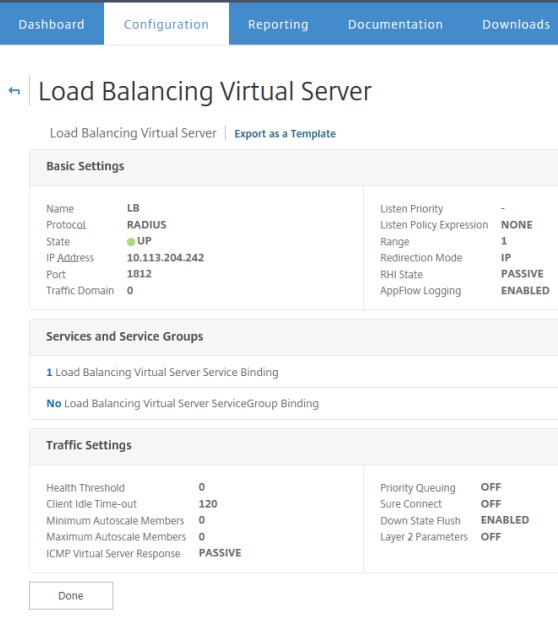Click the green UP state indicator dot

pyautogui.click(x=131, y=242)
